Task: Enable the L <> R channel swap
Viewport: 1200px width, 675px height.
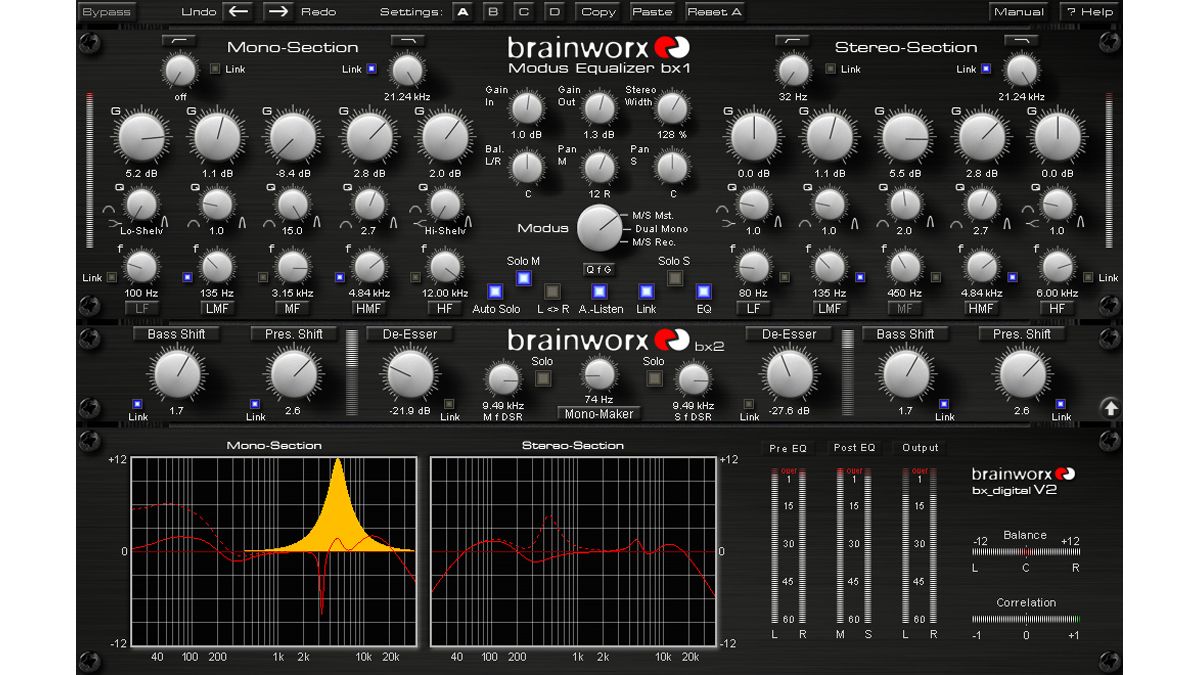Action: point(552,291)
